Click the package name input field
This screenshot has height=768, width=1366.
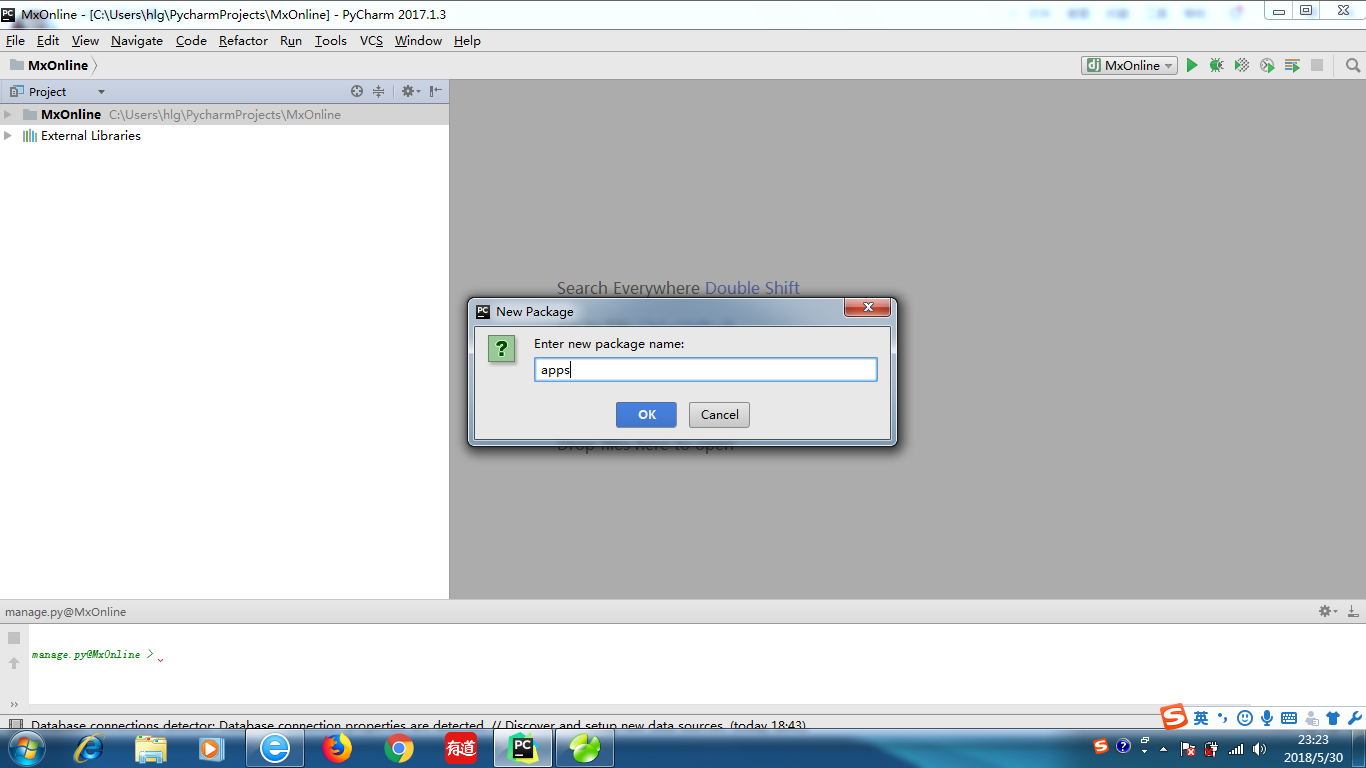point(705,370)
